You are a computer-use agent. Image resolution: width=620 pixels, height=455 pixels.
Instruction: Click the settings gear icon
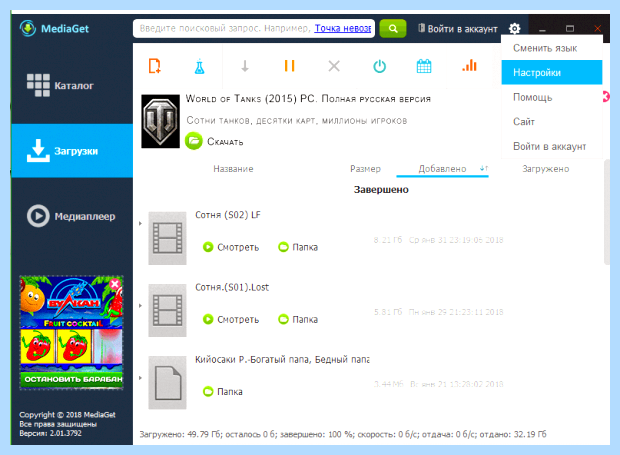[x=514, y=28]
